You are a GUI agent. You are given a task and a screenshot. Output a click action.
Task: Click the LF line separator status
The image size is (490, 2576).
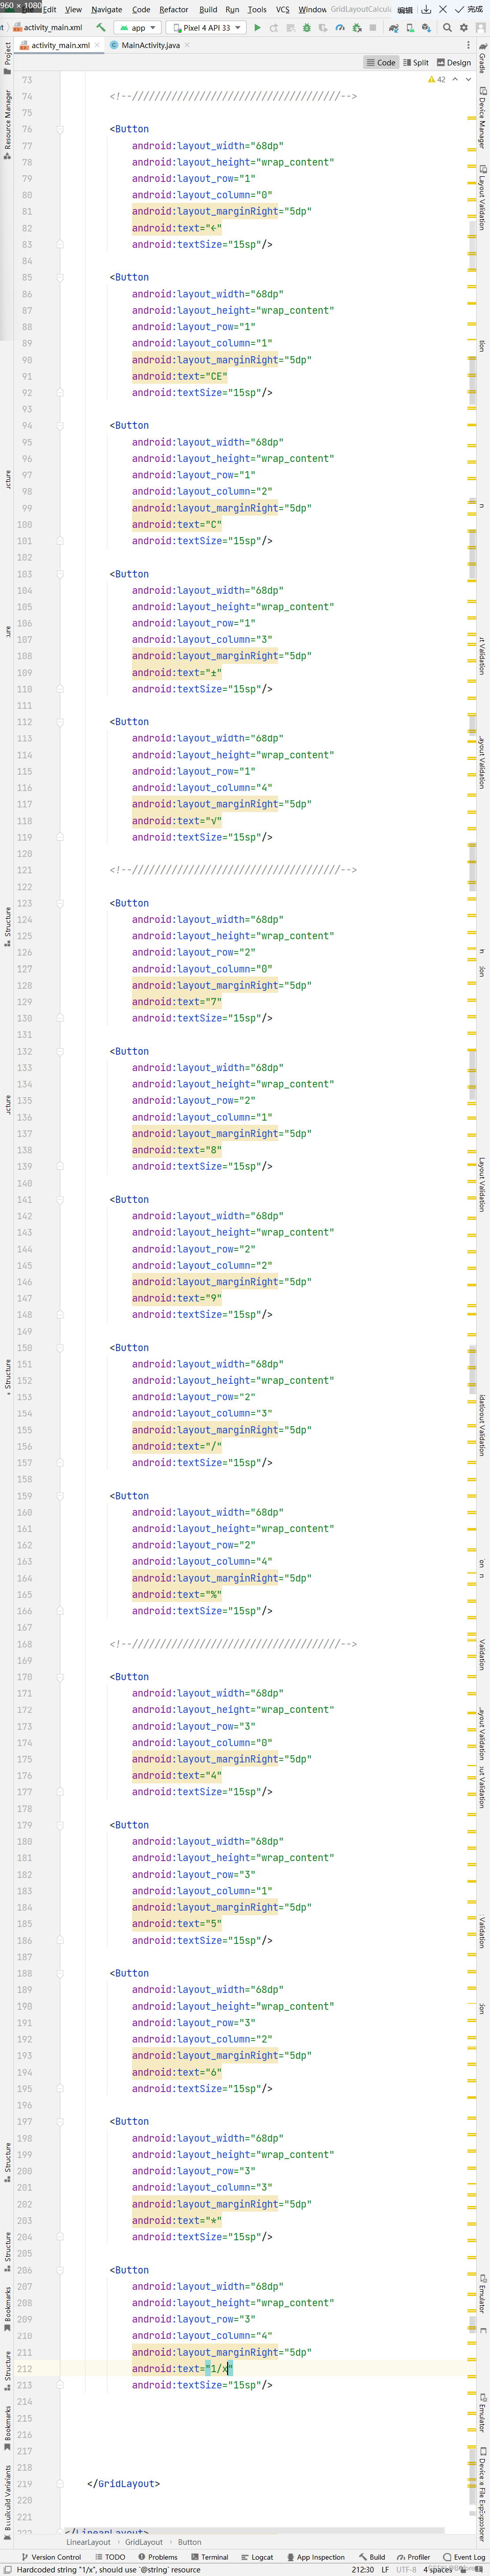tap(385, 2570)
